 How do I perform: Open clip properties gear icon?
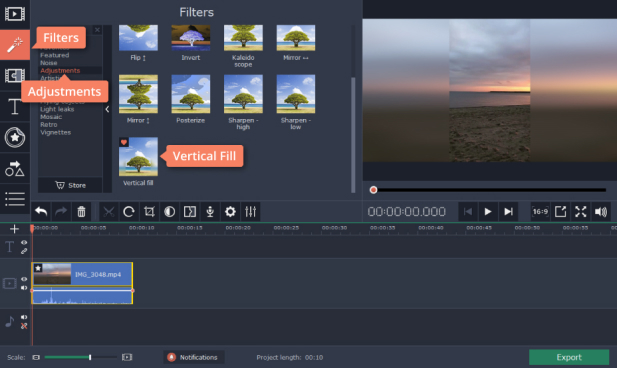230,212
